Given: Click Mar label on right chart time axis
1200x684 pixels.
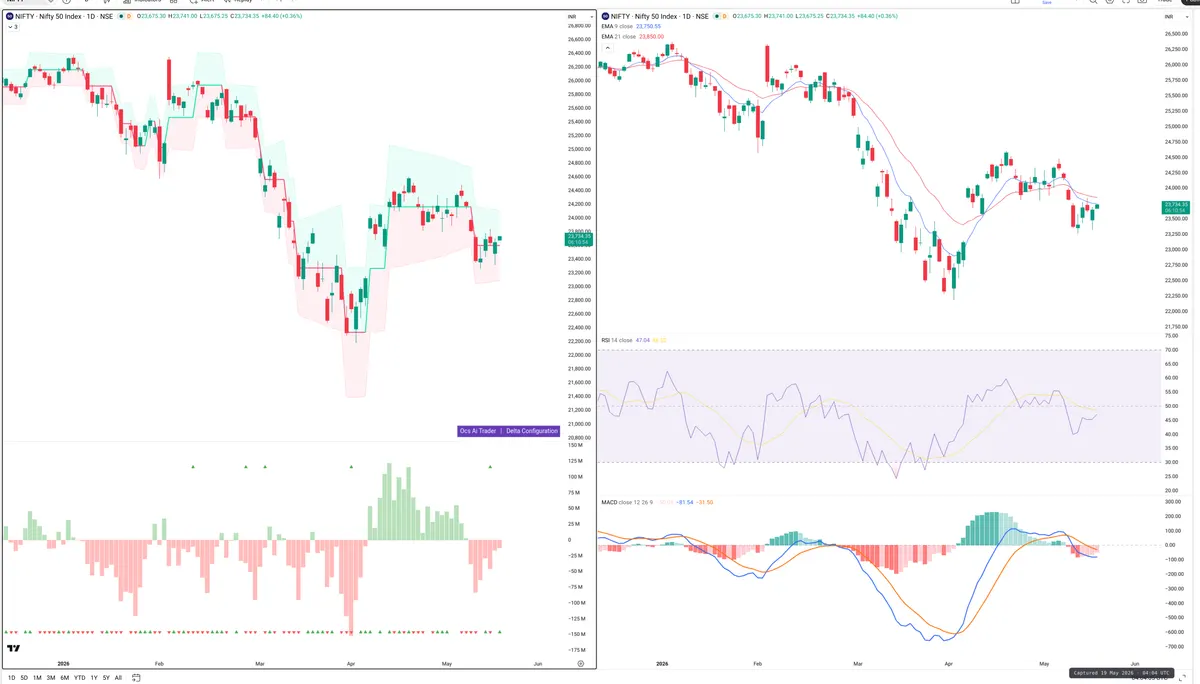Looking at the screenshot, I should click(x=858, y=663).
